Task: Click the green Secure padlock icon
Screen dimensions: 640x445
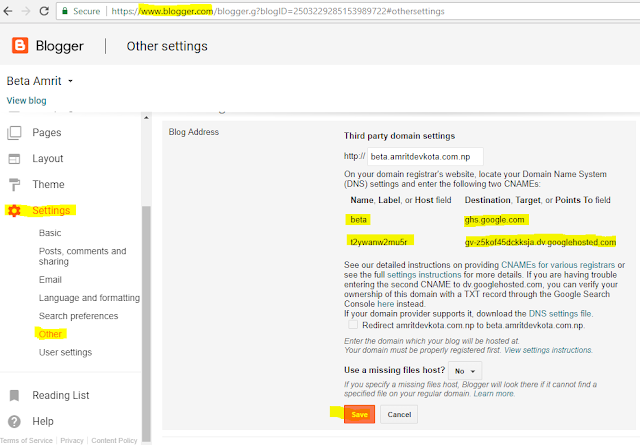Action: [x=64, y=11]
